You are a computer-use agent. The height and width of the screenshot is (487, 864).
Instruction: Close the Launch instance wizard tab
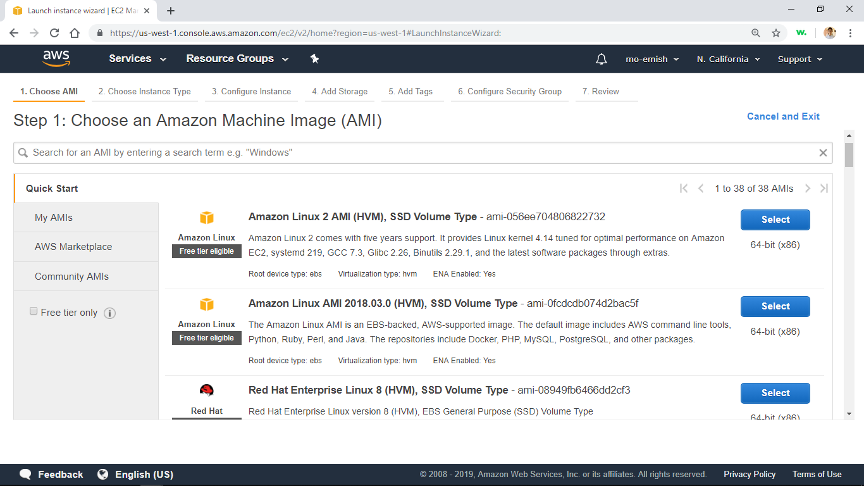click(x=147, y=10)
